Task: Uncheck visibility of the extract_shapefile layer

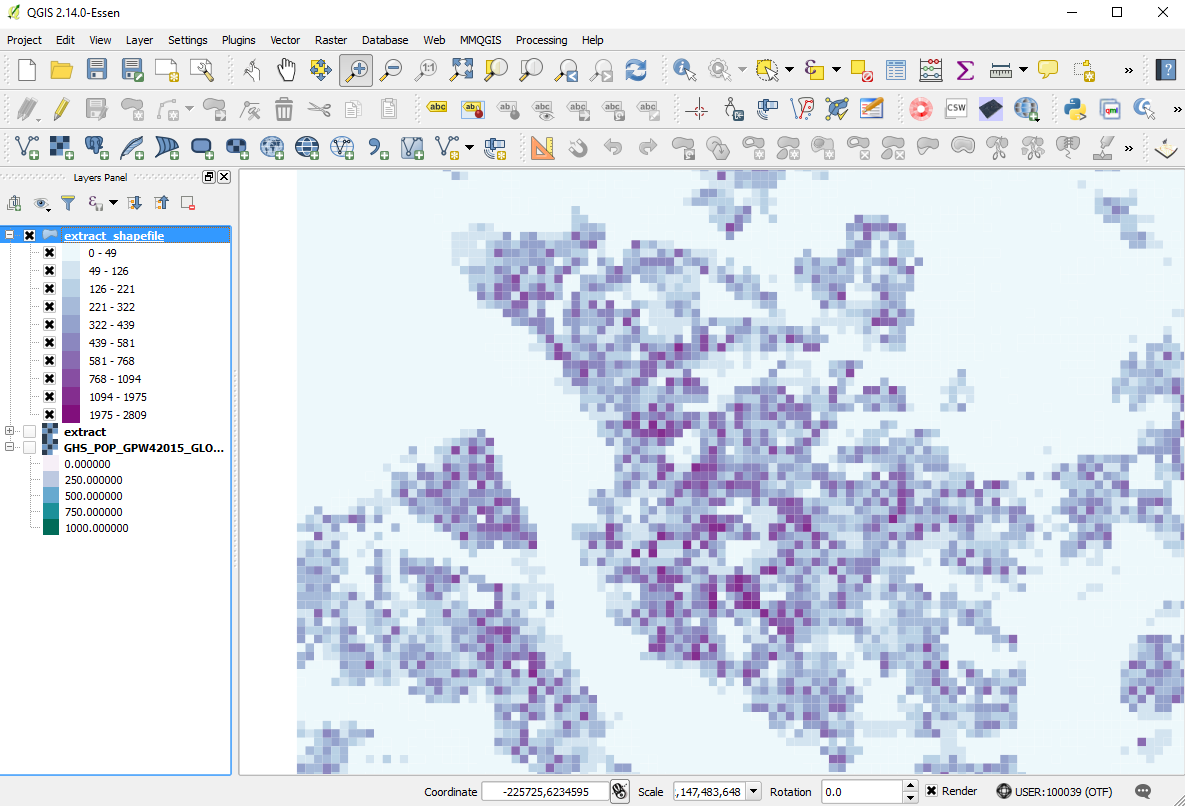Action: coord(28,235)
